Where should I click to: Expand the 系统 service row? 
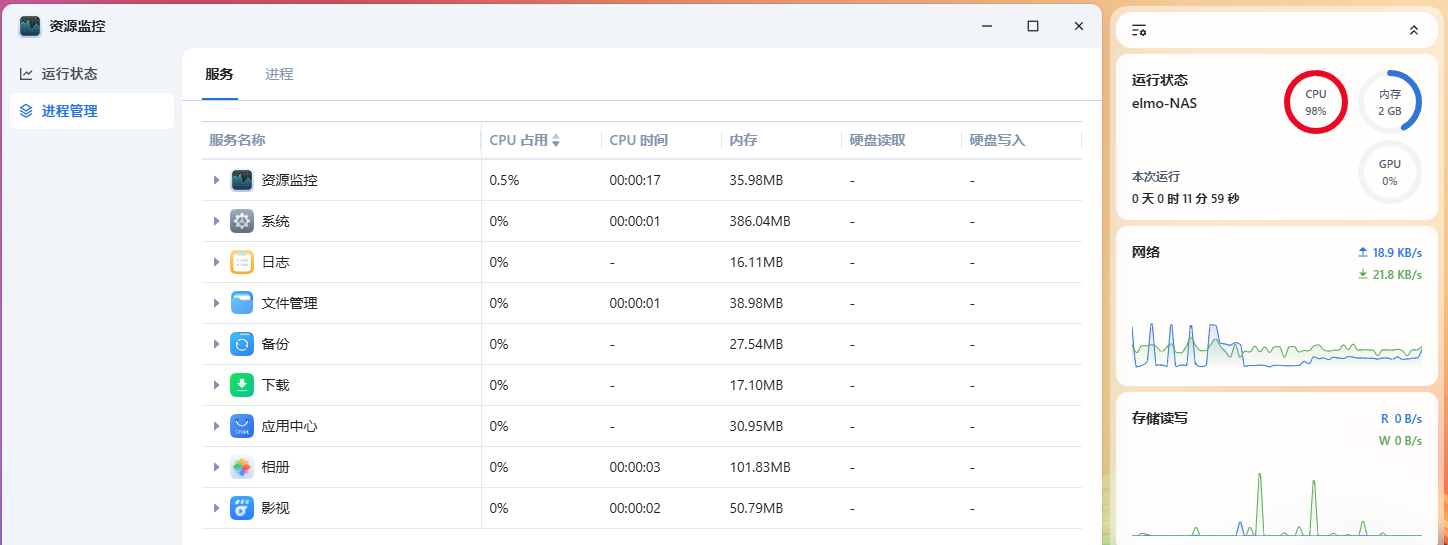coord(216,221)
